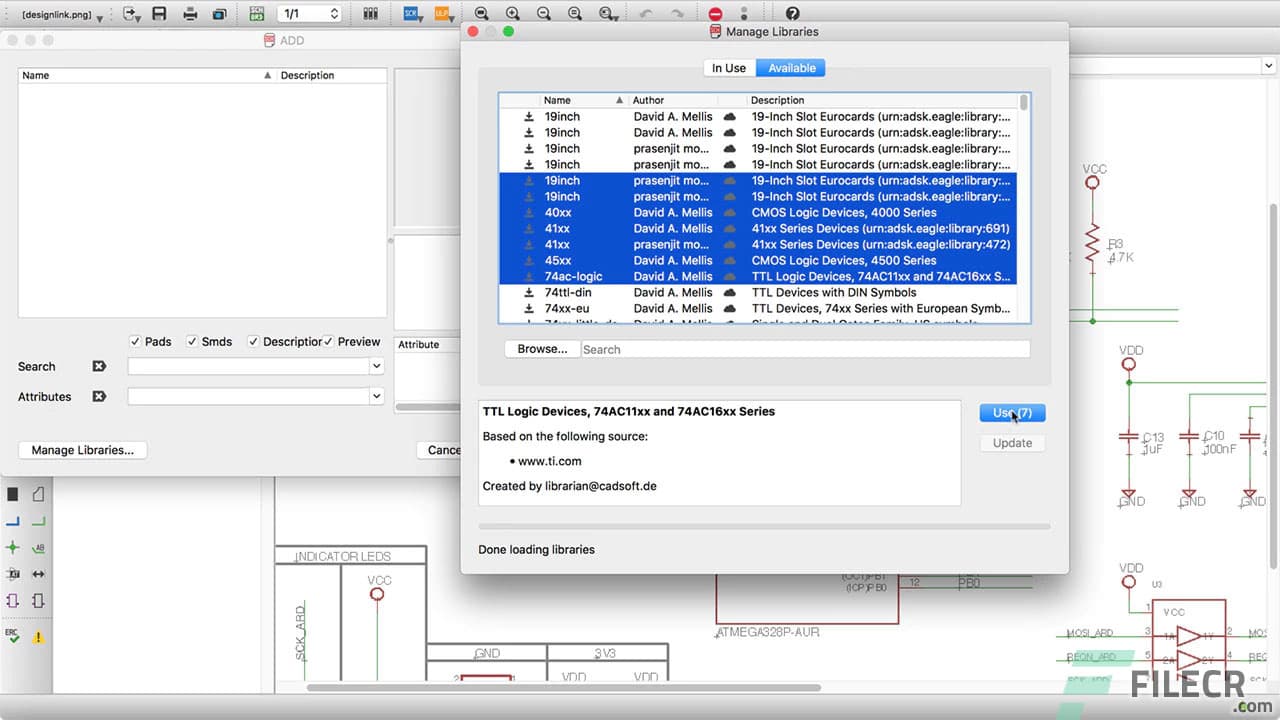Open Help with the question mark icon
1280x720 pixels.
(x=792, y=14)
